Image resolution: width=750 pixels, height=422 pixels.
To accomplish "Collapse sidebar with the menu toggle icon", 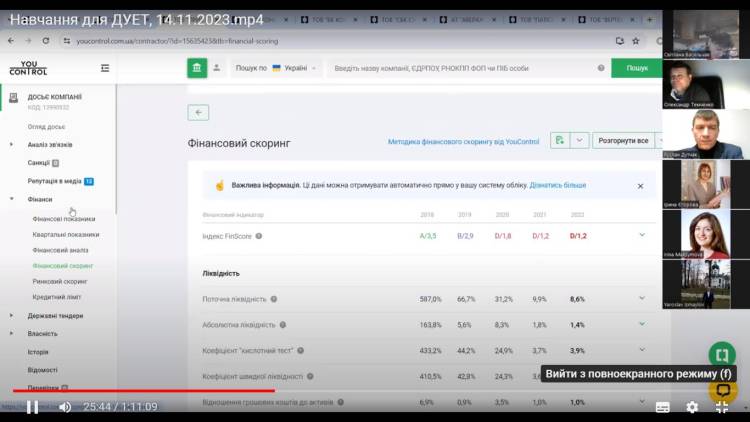I will pyautogui.click(x=105, y=68).
